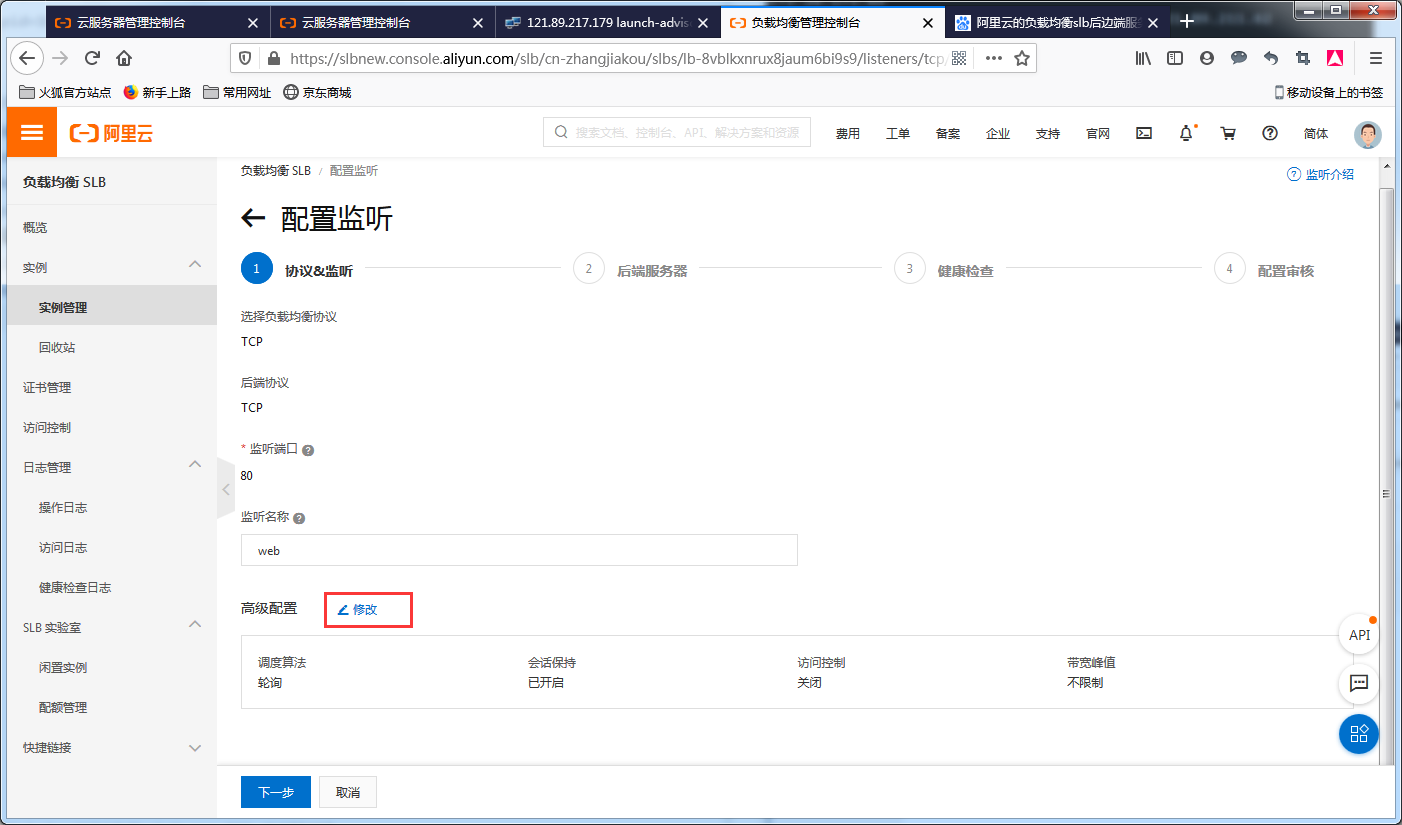Viewport: 1402px width, 825px height.
Task: Open the Cloud Shell terminal icon
Action: coord(1143,132)
